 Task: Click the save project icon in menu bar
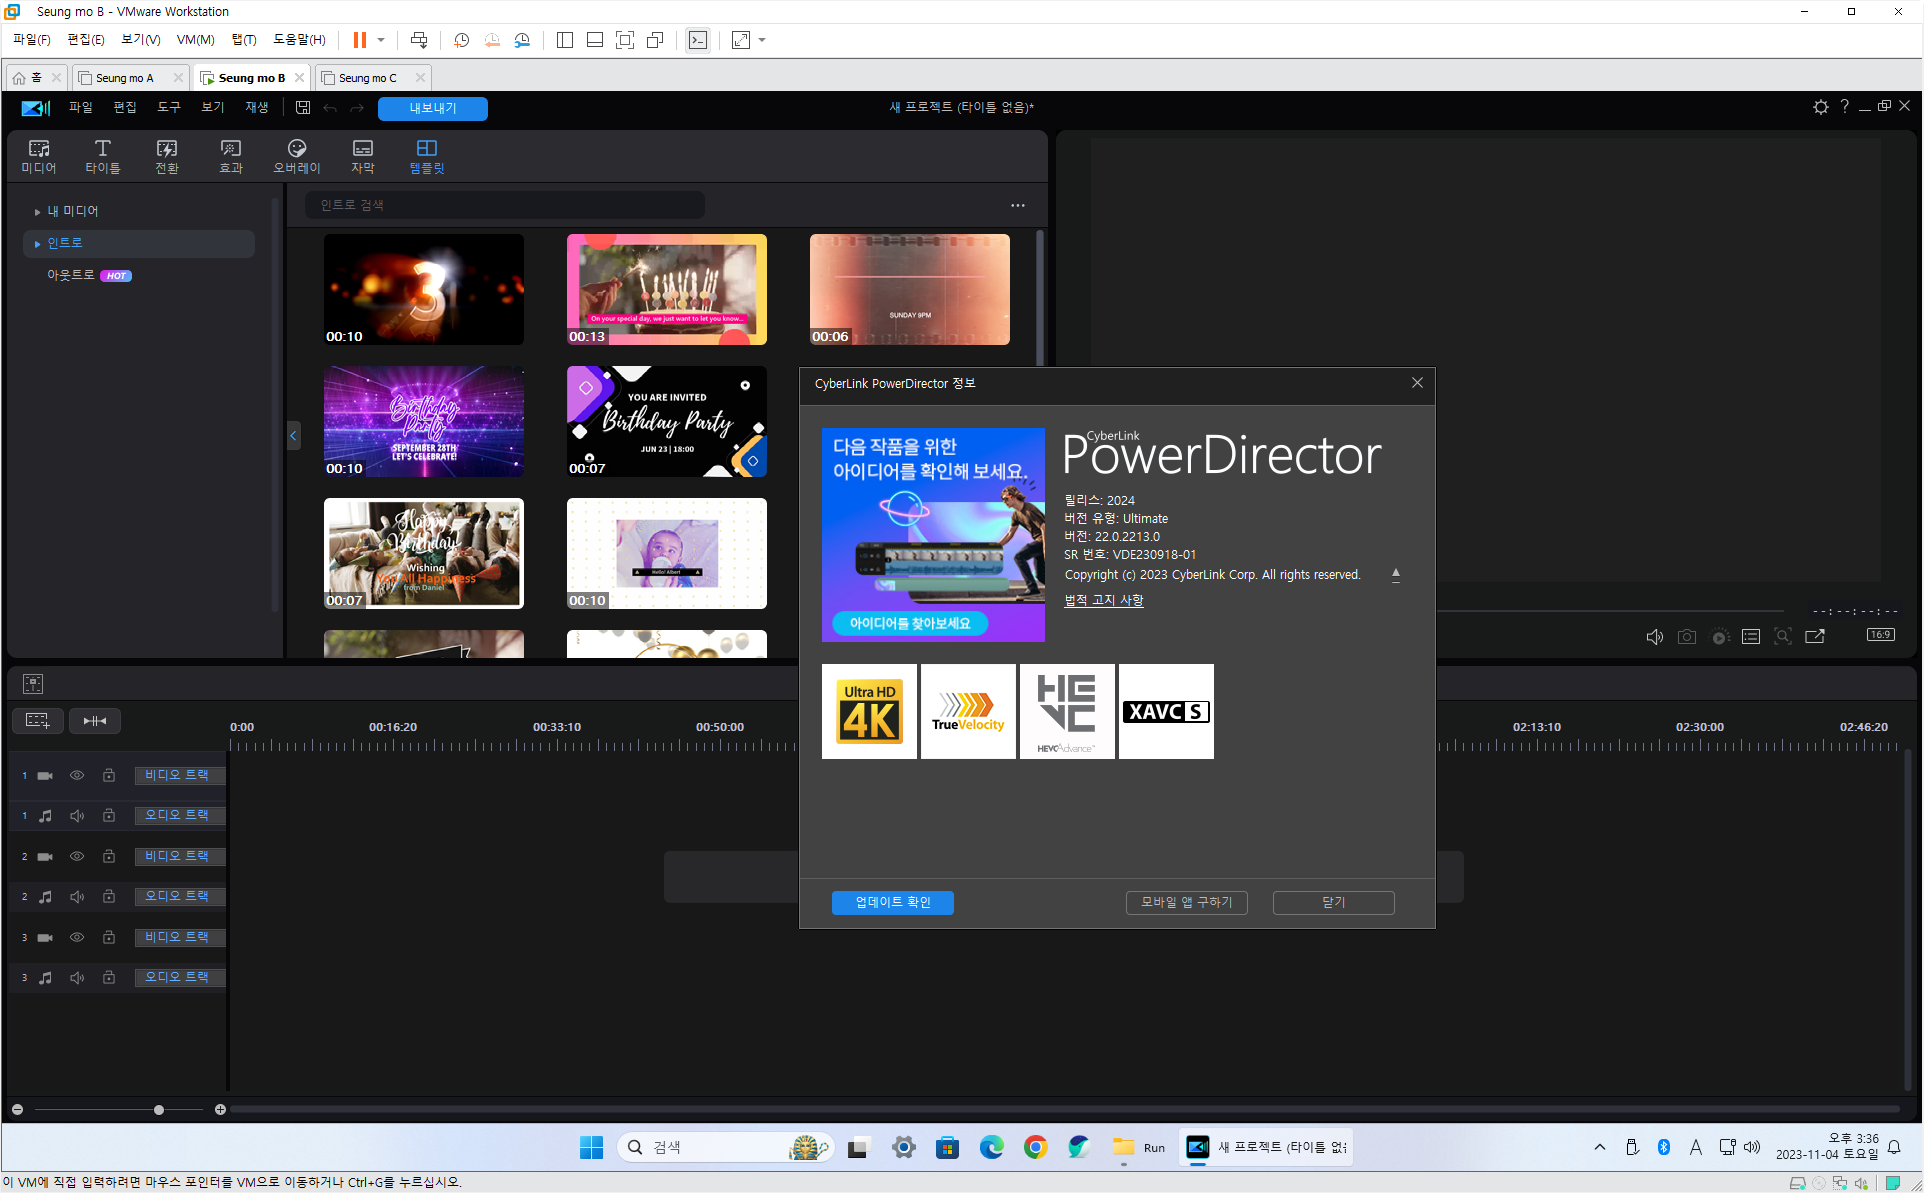pyautogui.click(x=303, y=107)
